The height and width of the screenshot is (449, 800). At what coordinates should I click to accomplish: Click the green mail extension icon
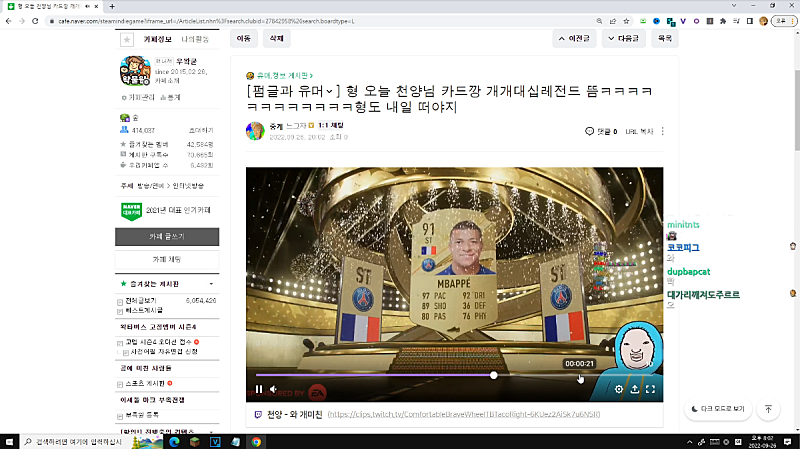point(643,21)
